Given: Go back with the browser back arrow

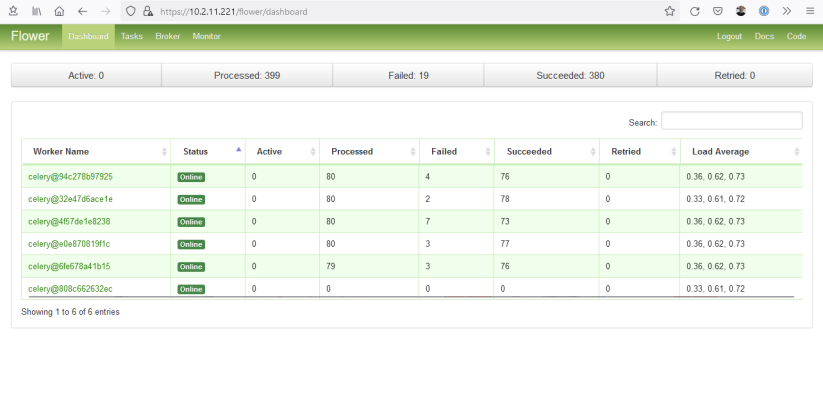Looking at the screenshot, I should (83, 11).
